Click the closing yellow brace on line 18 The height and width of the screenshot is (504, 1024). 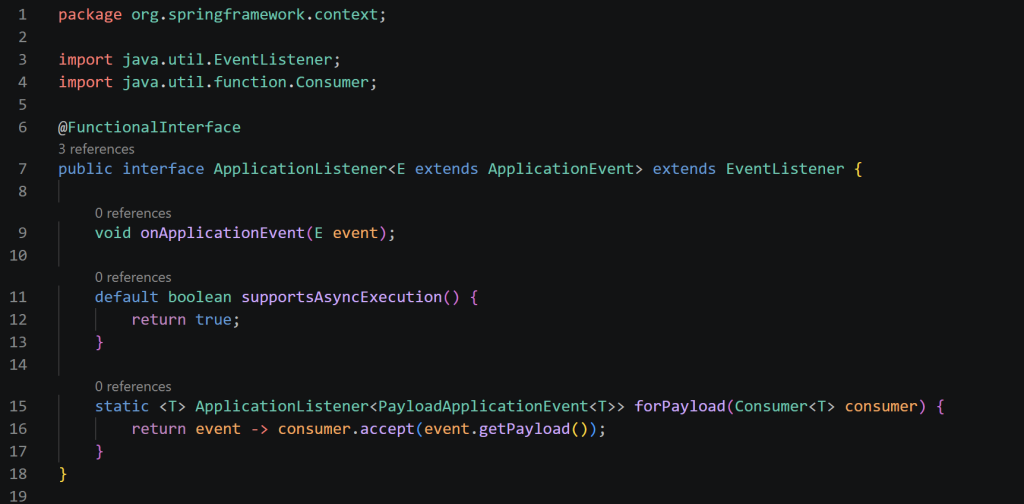pyautogui.click(x=63, y=473)
